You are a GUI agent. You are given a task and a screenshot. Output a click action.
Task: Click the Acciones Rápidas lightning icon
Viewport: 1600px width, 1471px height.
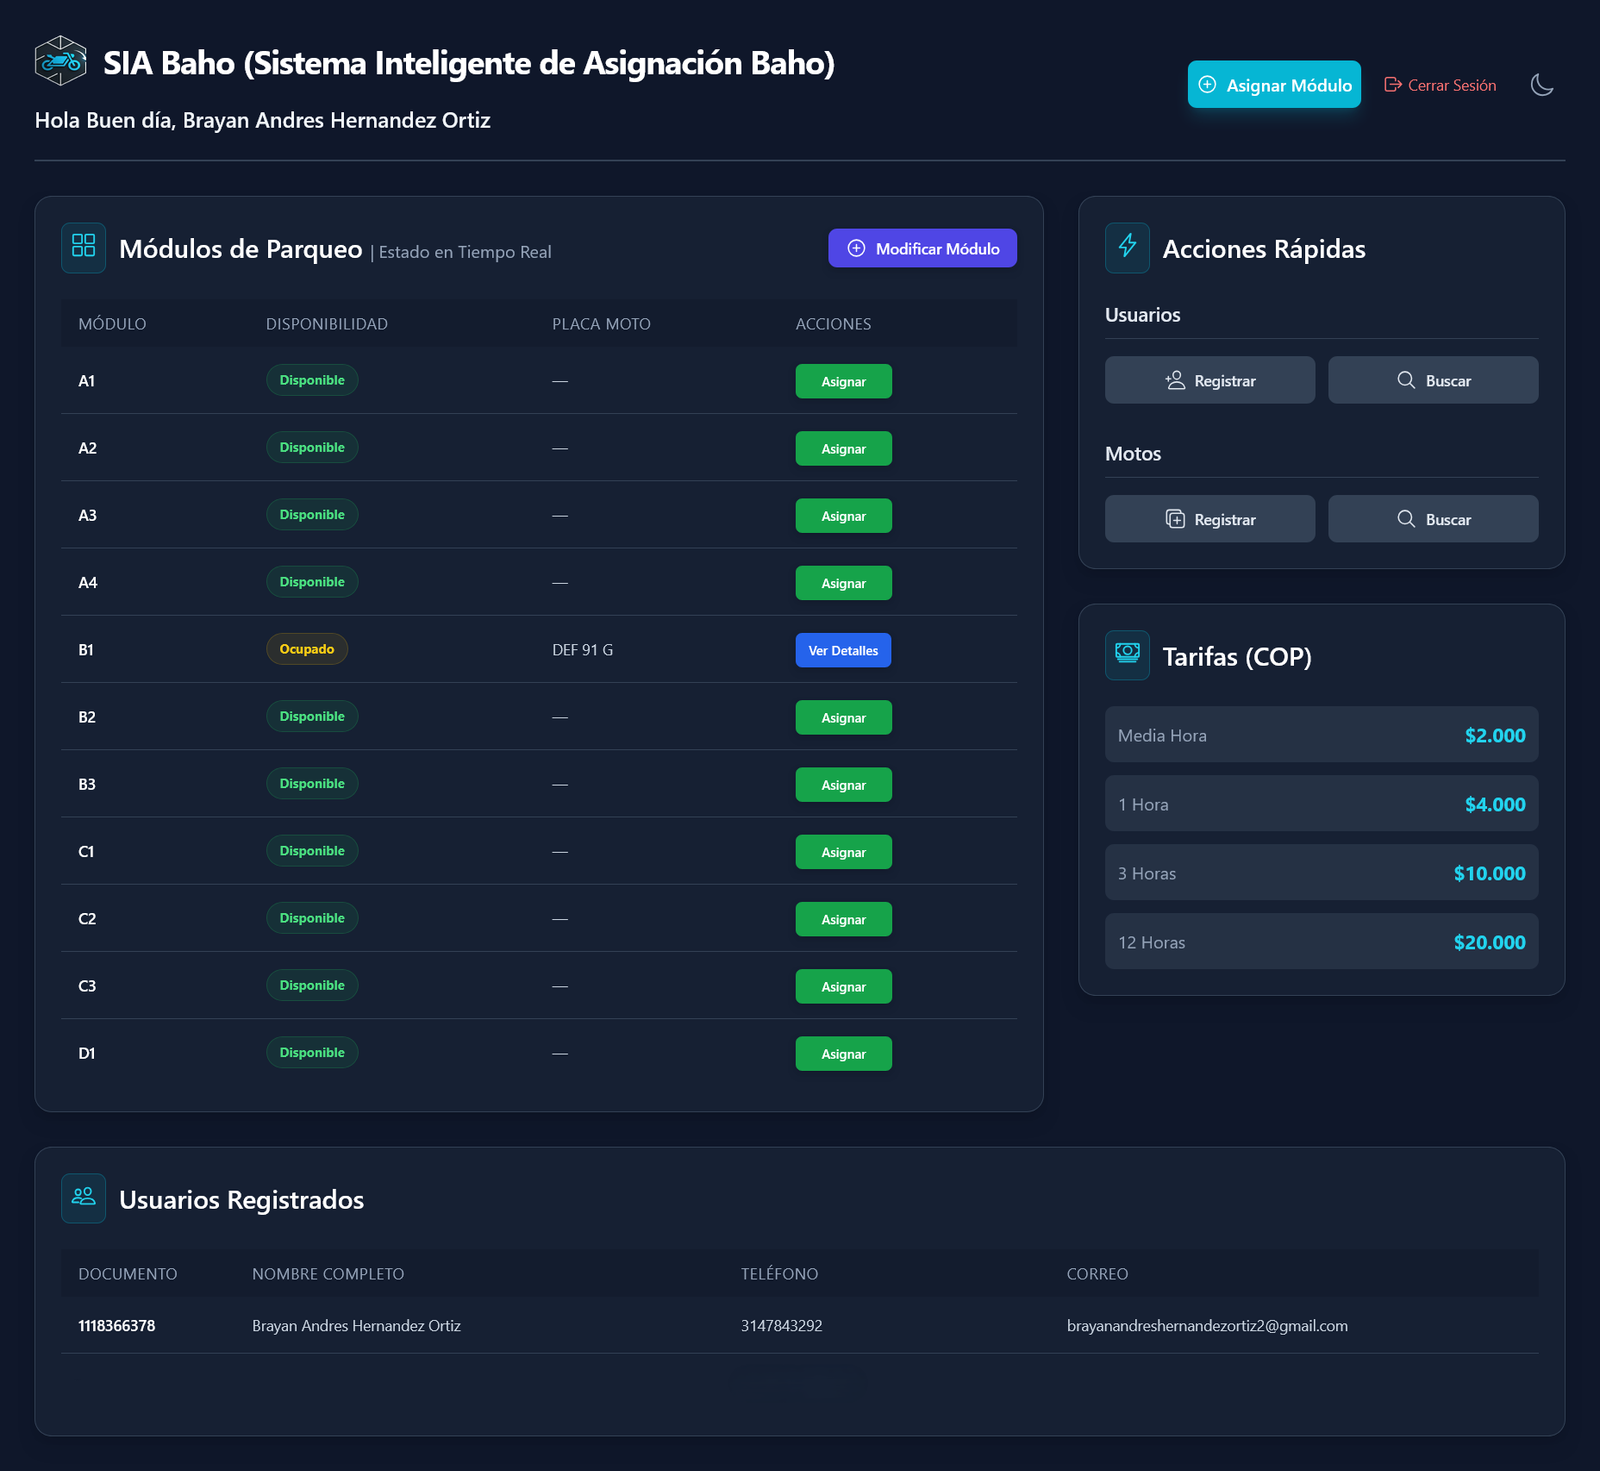(1127, 247)
